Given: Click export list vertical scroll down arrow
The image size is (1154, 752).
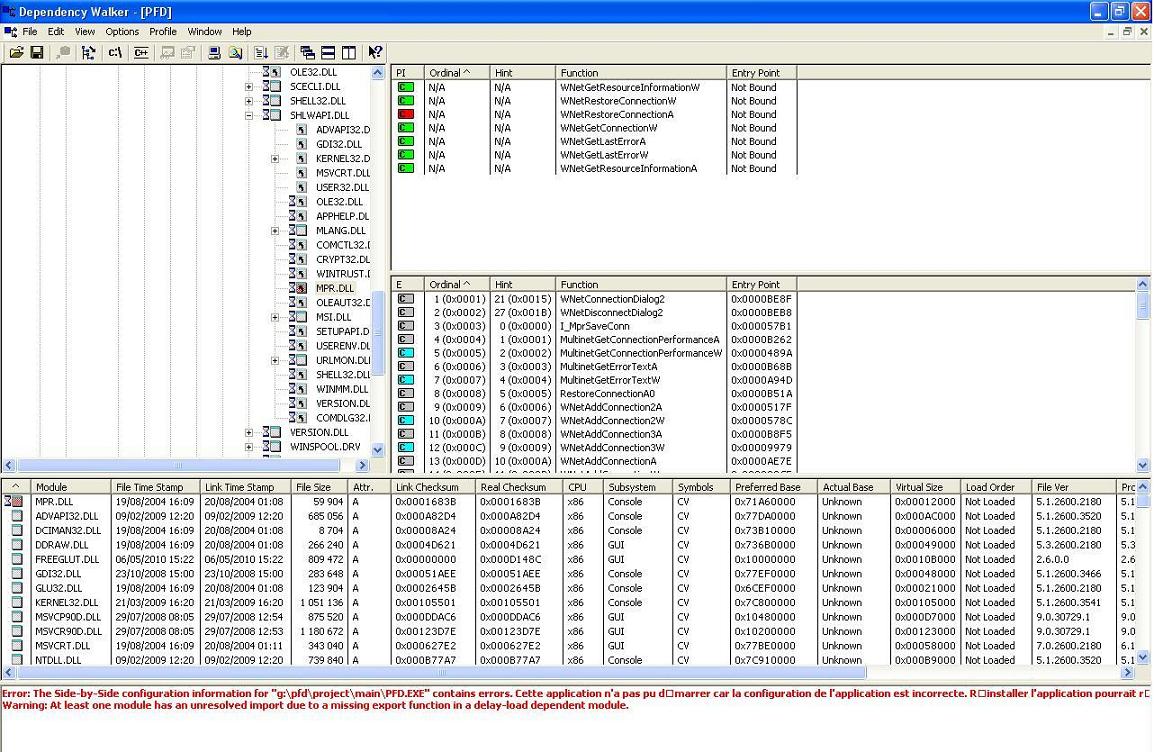Looking at the screenshot, I should pyautogui.click(x=1143, y=465).
